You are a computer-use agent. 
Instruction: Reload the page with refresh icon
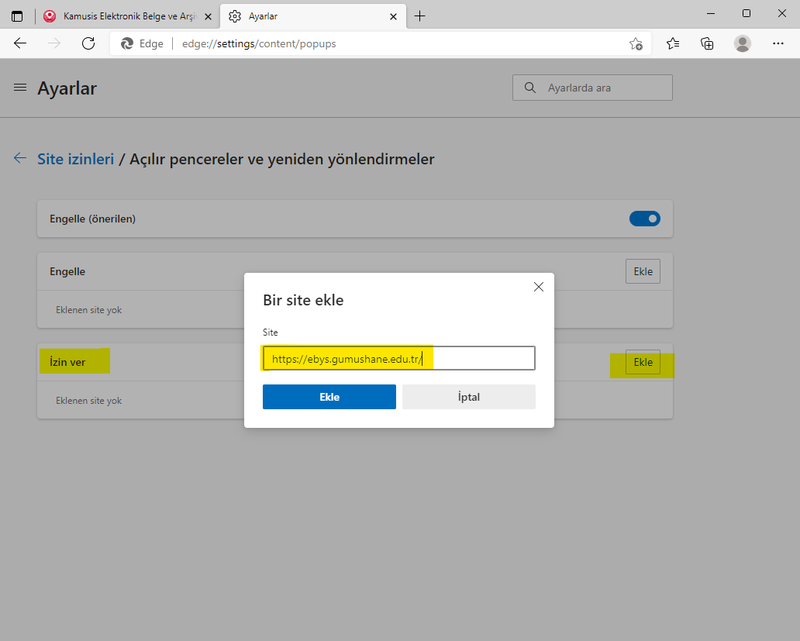pyautogui.click(x=88, y=43)
